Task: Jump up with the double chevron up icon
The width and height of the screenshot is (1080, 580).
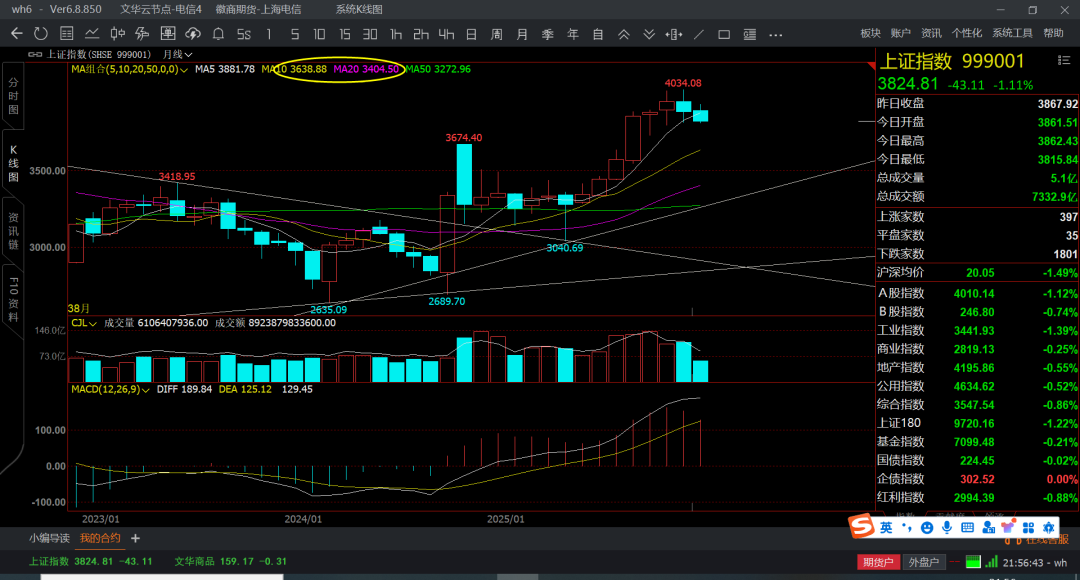Action: (x=623, y=34)
